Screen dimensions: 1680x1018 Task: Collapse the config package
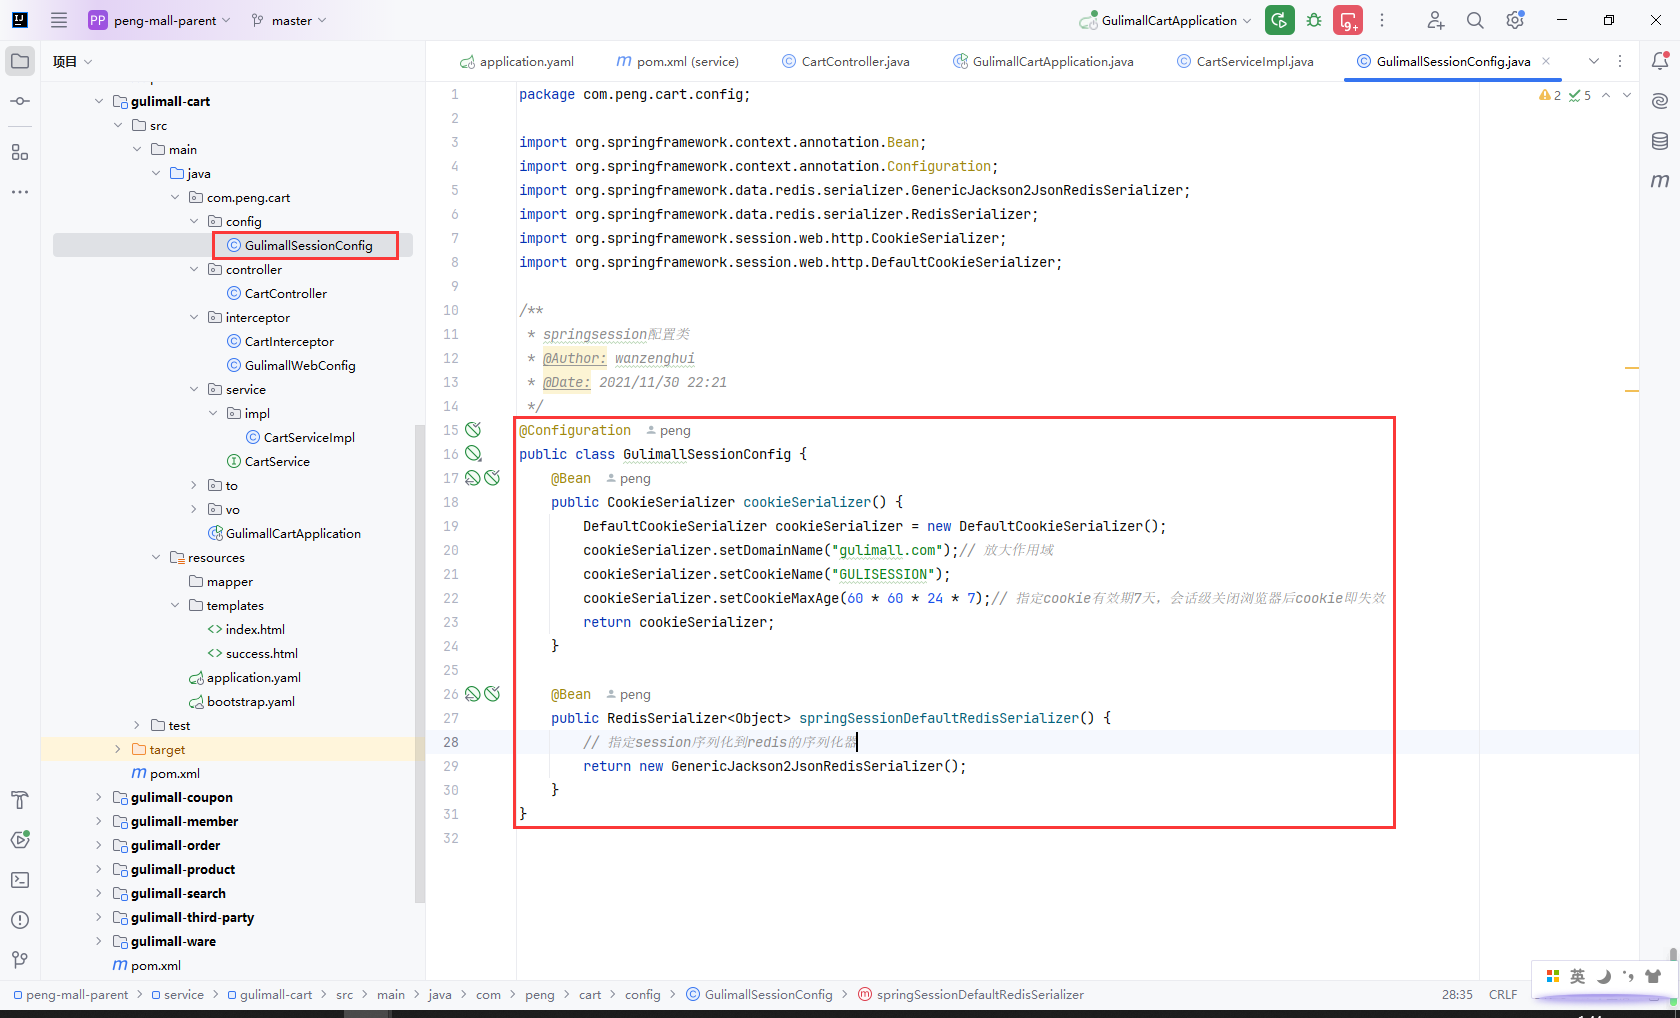(x=194, y=221)
